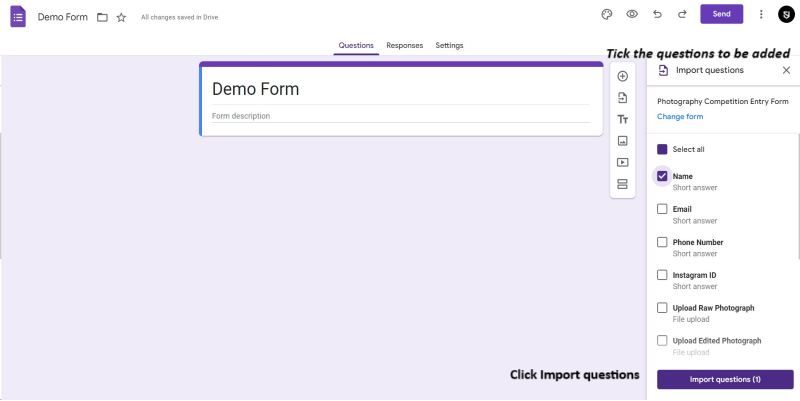Viewport: 800px width, 401px height.
Task: Tick Upload Edited Photograph checkbox
Action: pyautogui.click(x=662, y=341)
